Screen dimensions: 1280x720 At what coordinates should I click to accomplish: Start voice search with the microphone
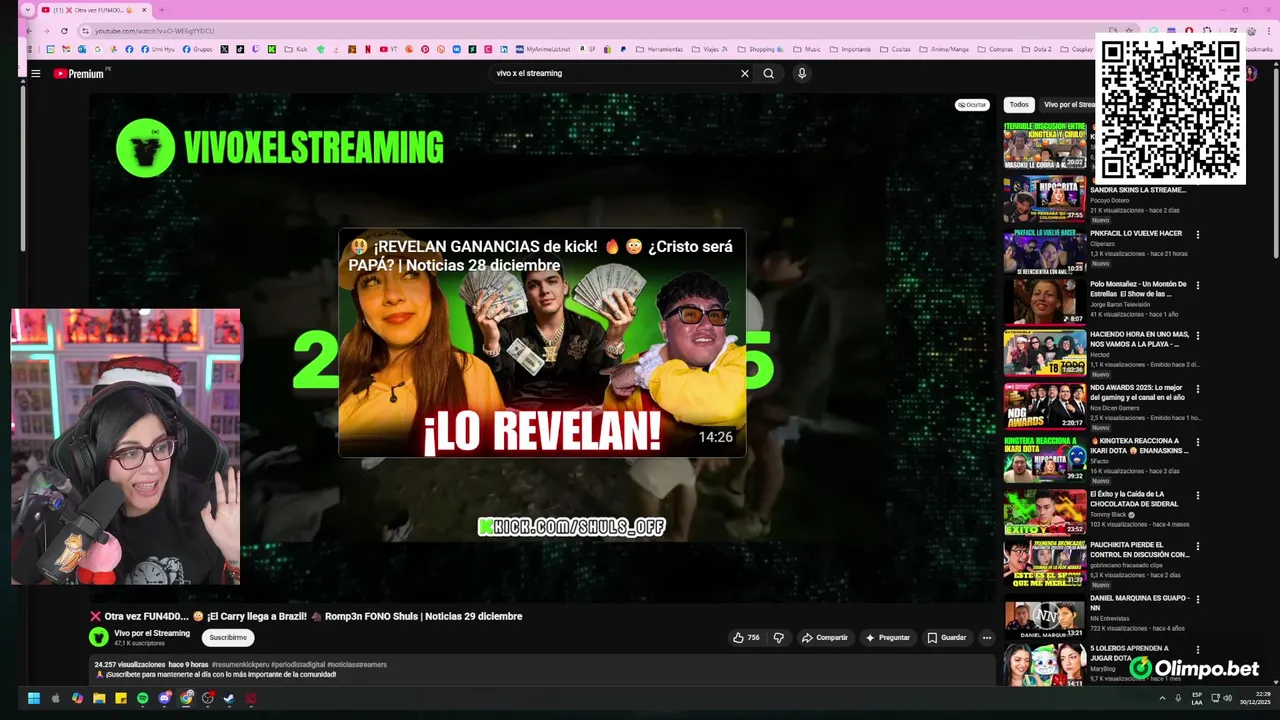coord(801,73)
